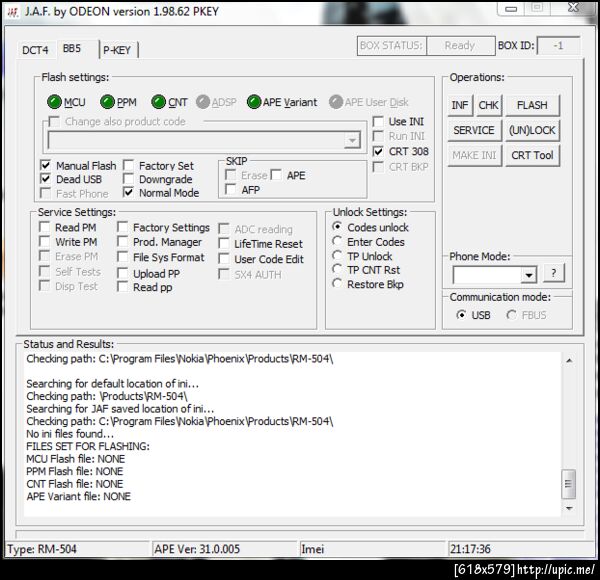Switch to the P-KEY tab

tap(117, 50)
